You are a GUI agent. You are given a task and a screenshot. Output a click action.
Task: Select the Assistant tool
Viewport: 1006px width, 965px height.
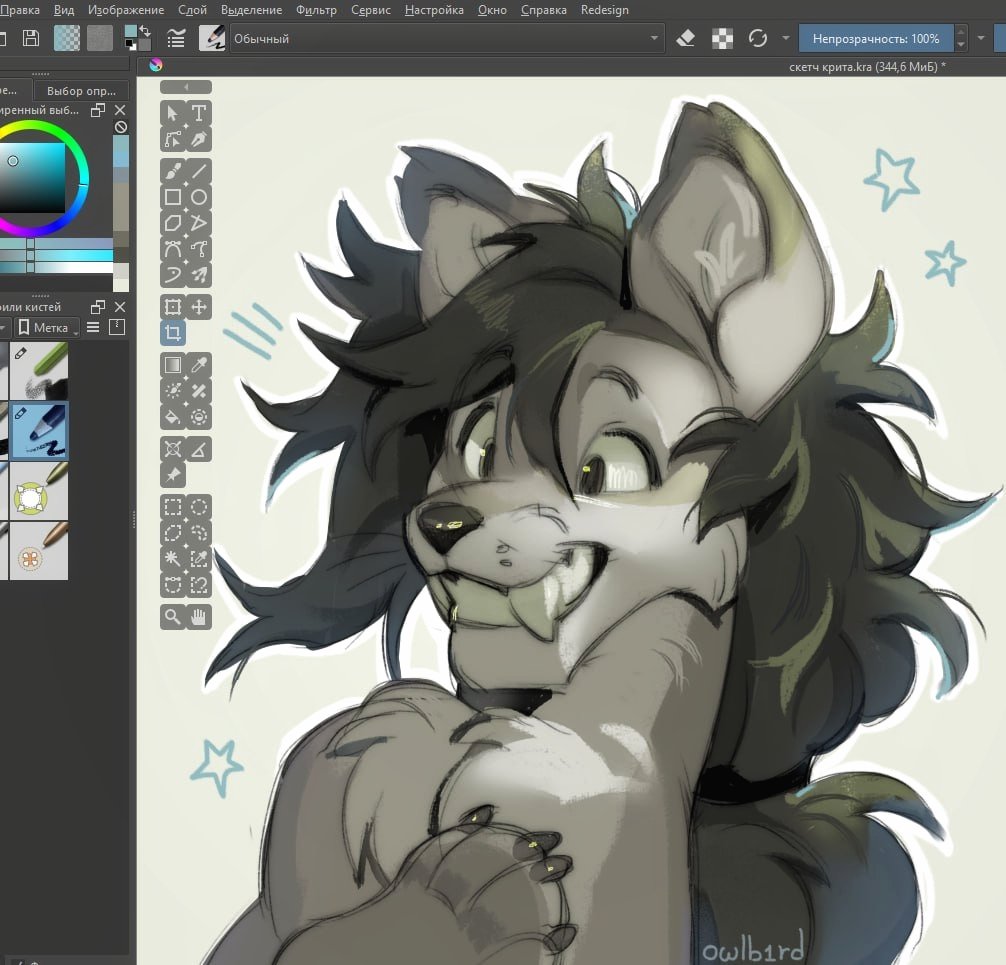[173, 449]
